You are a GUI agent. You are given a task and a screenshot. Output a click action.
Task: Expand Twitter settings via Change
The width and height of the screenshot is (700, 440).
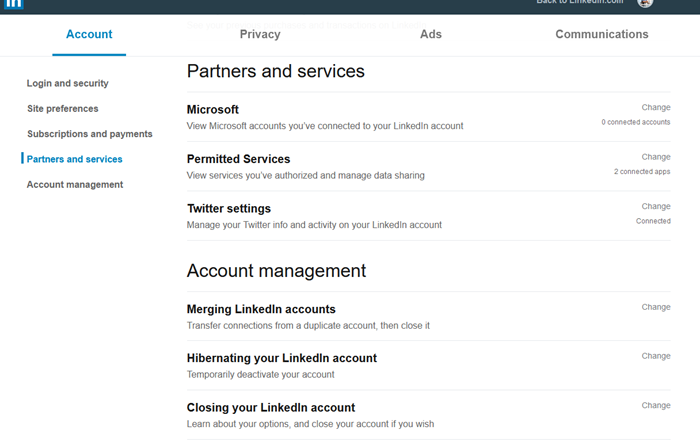(x=656, y=206)
